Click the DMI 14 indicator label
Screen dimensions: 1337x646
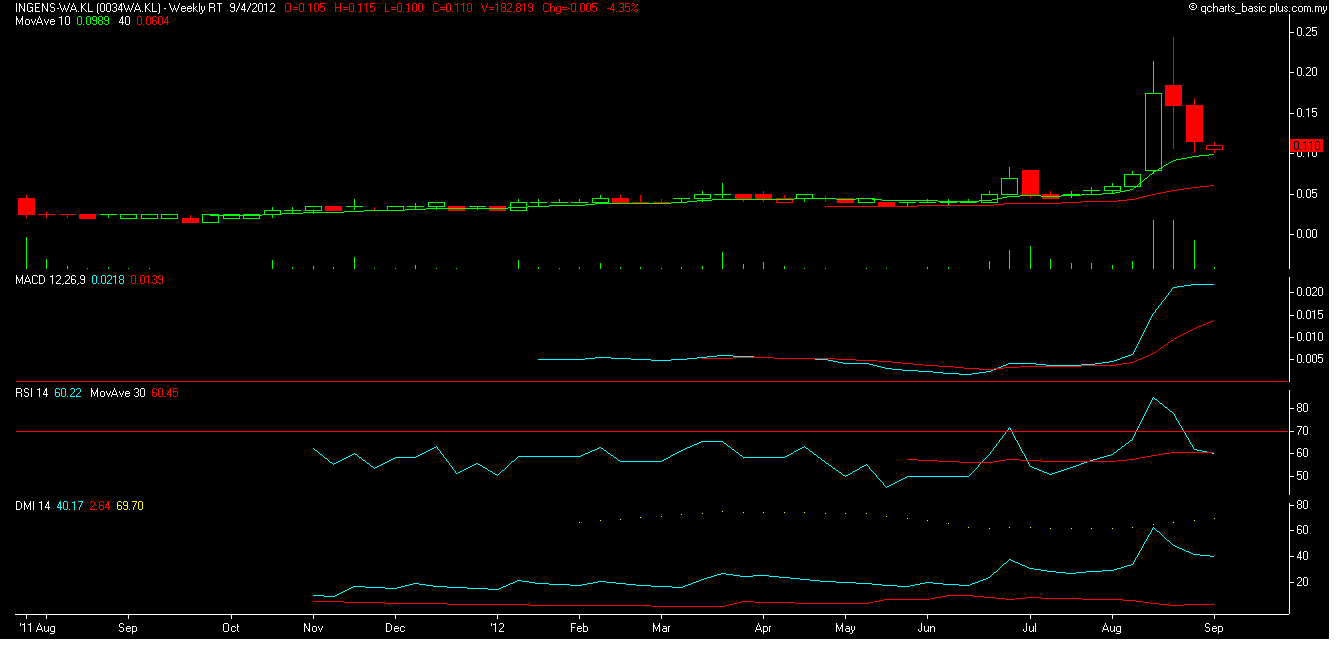coord(33,506)
